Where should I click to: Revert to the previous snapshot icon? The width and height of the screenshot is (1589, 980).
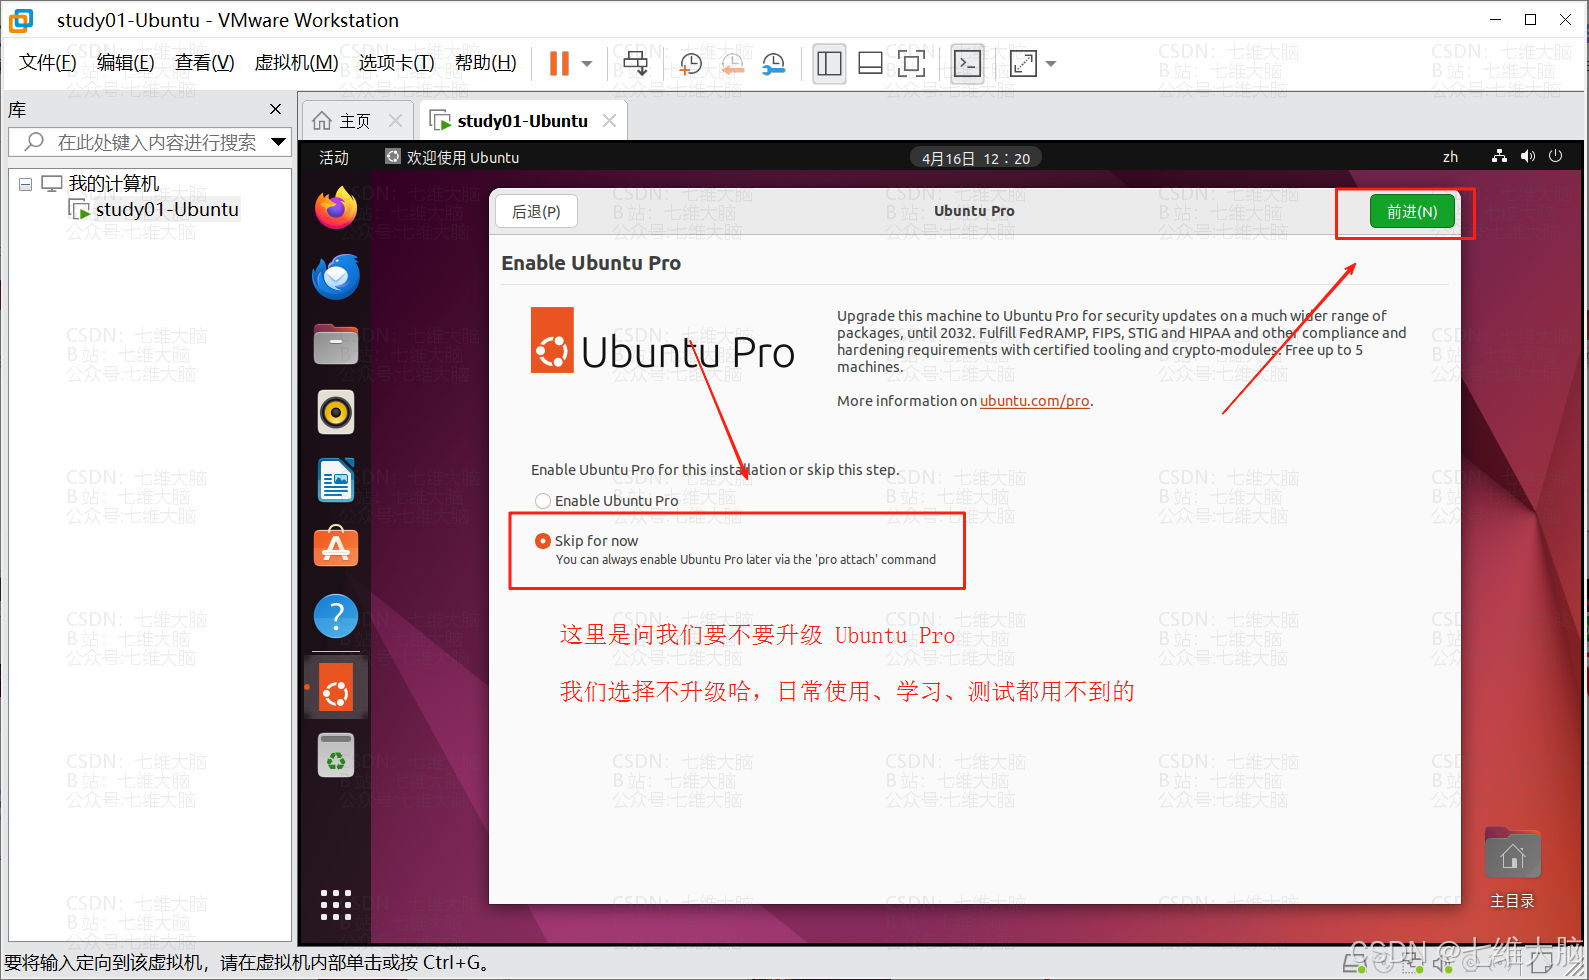(x=732, y=64)
